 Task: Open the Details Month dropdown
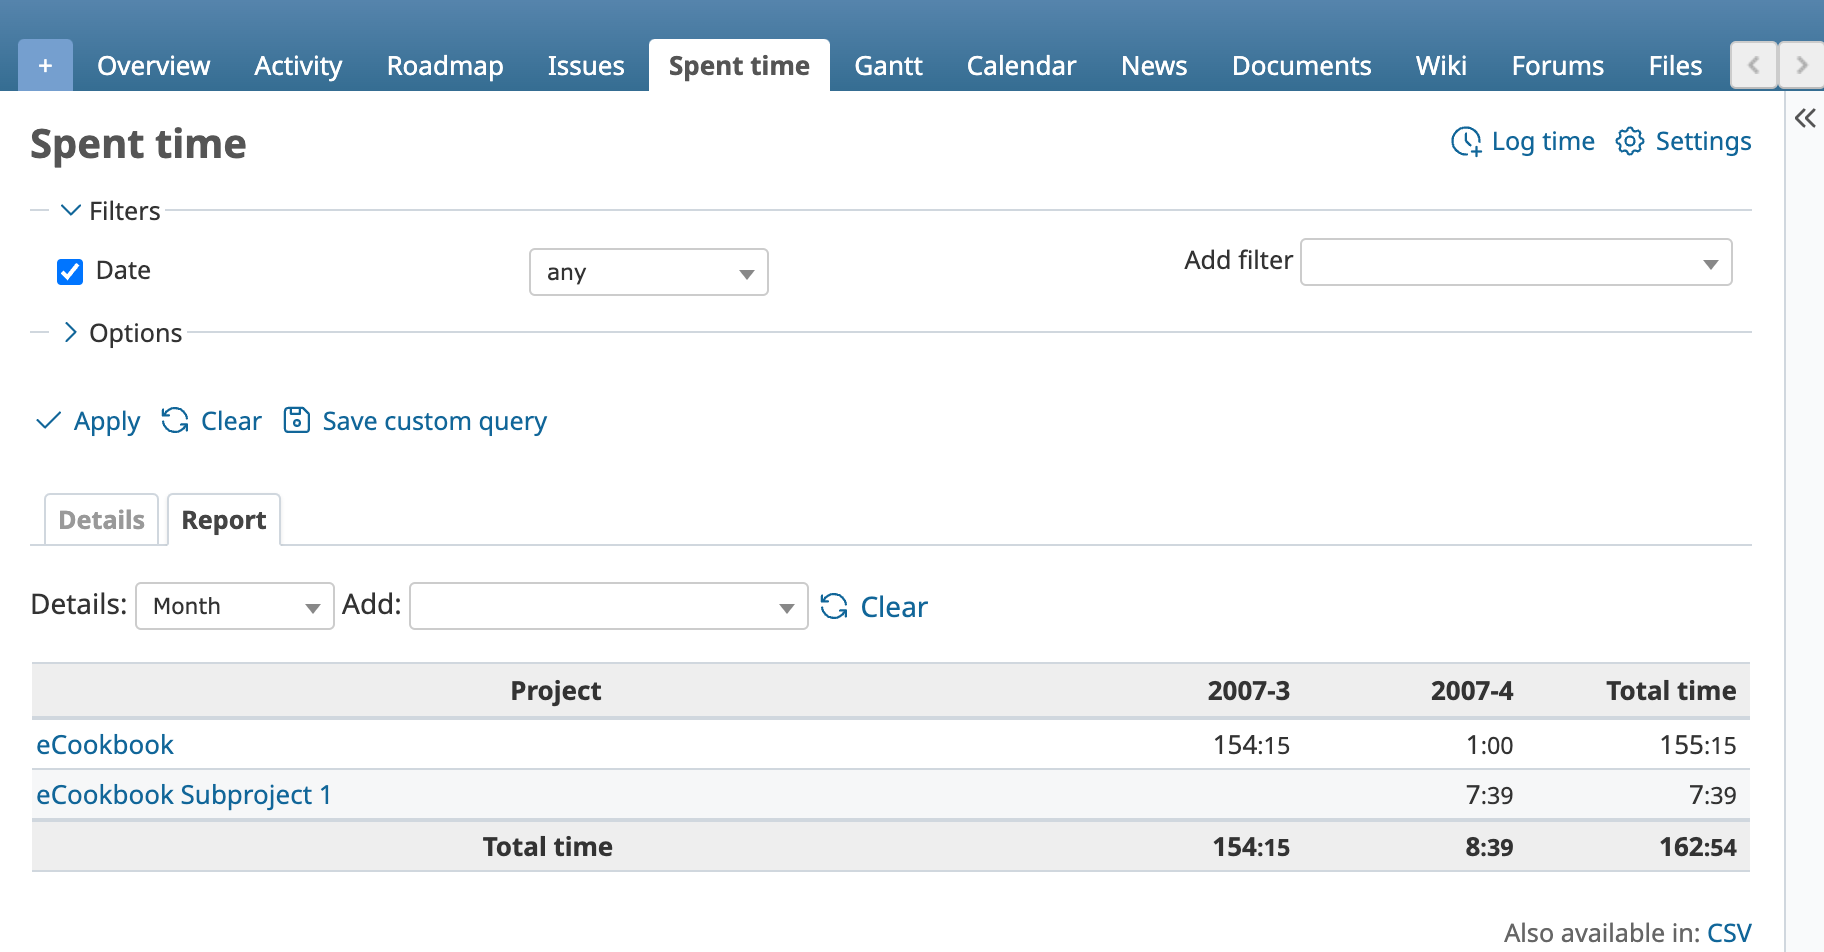coord(235,606)
